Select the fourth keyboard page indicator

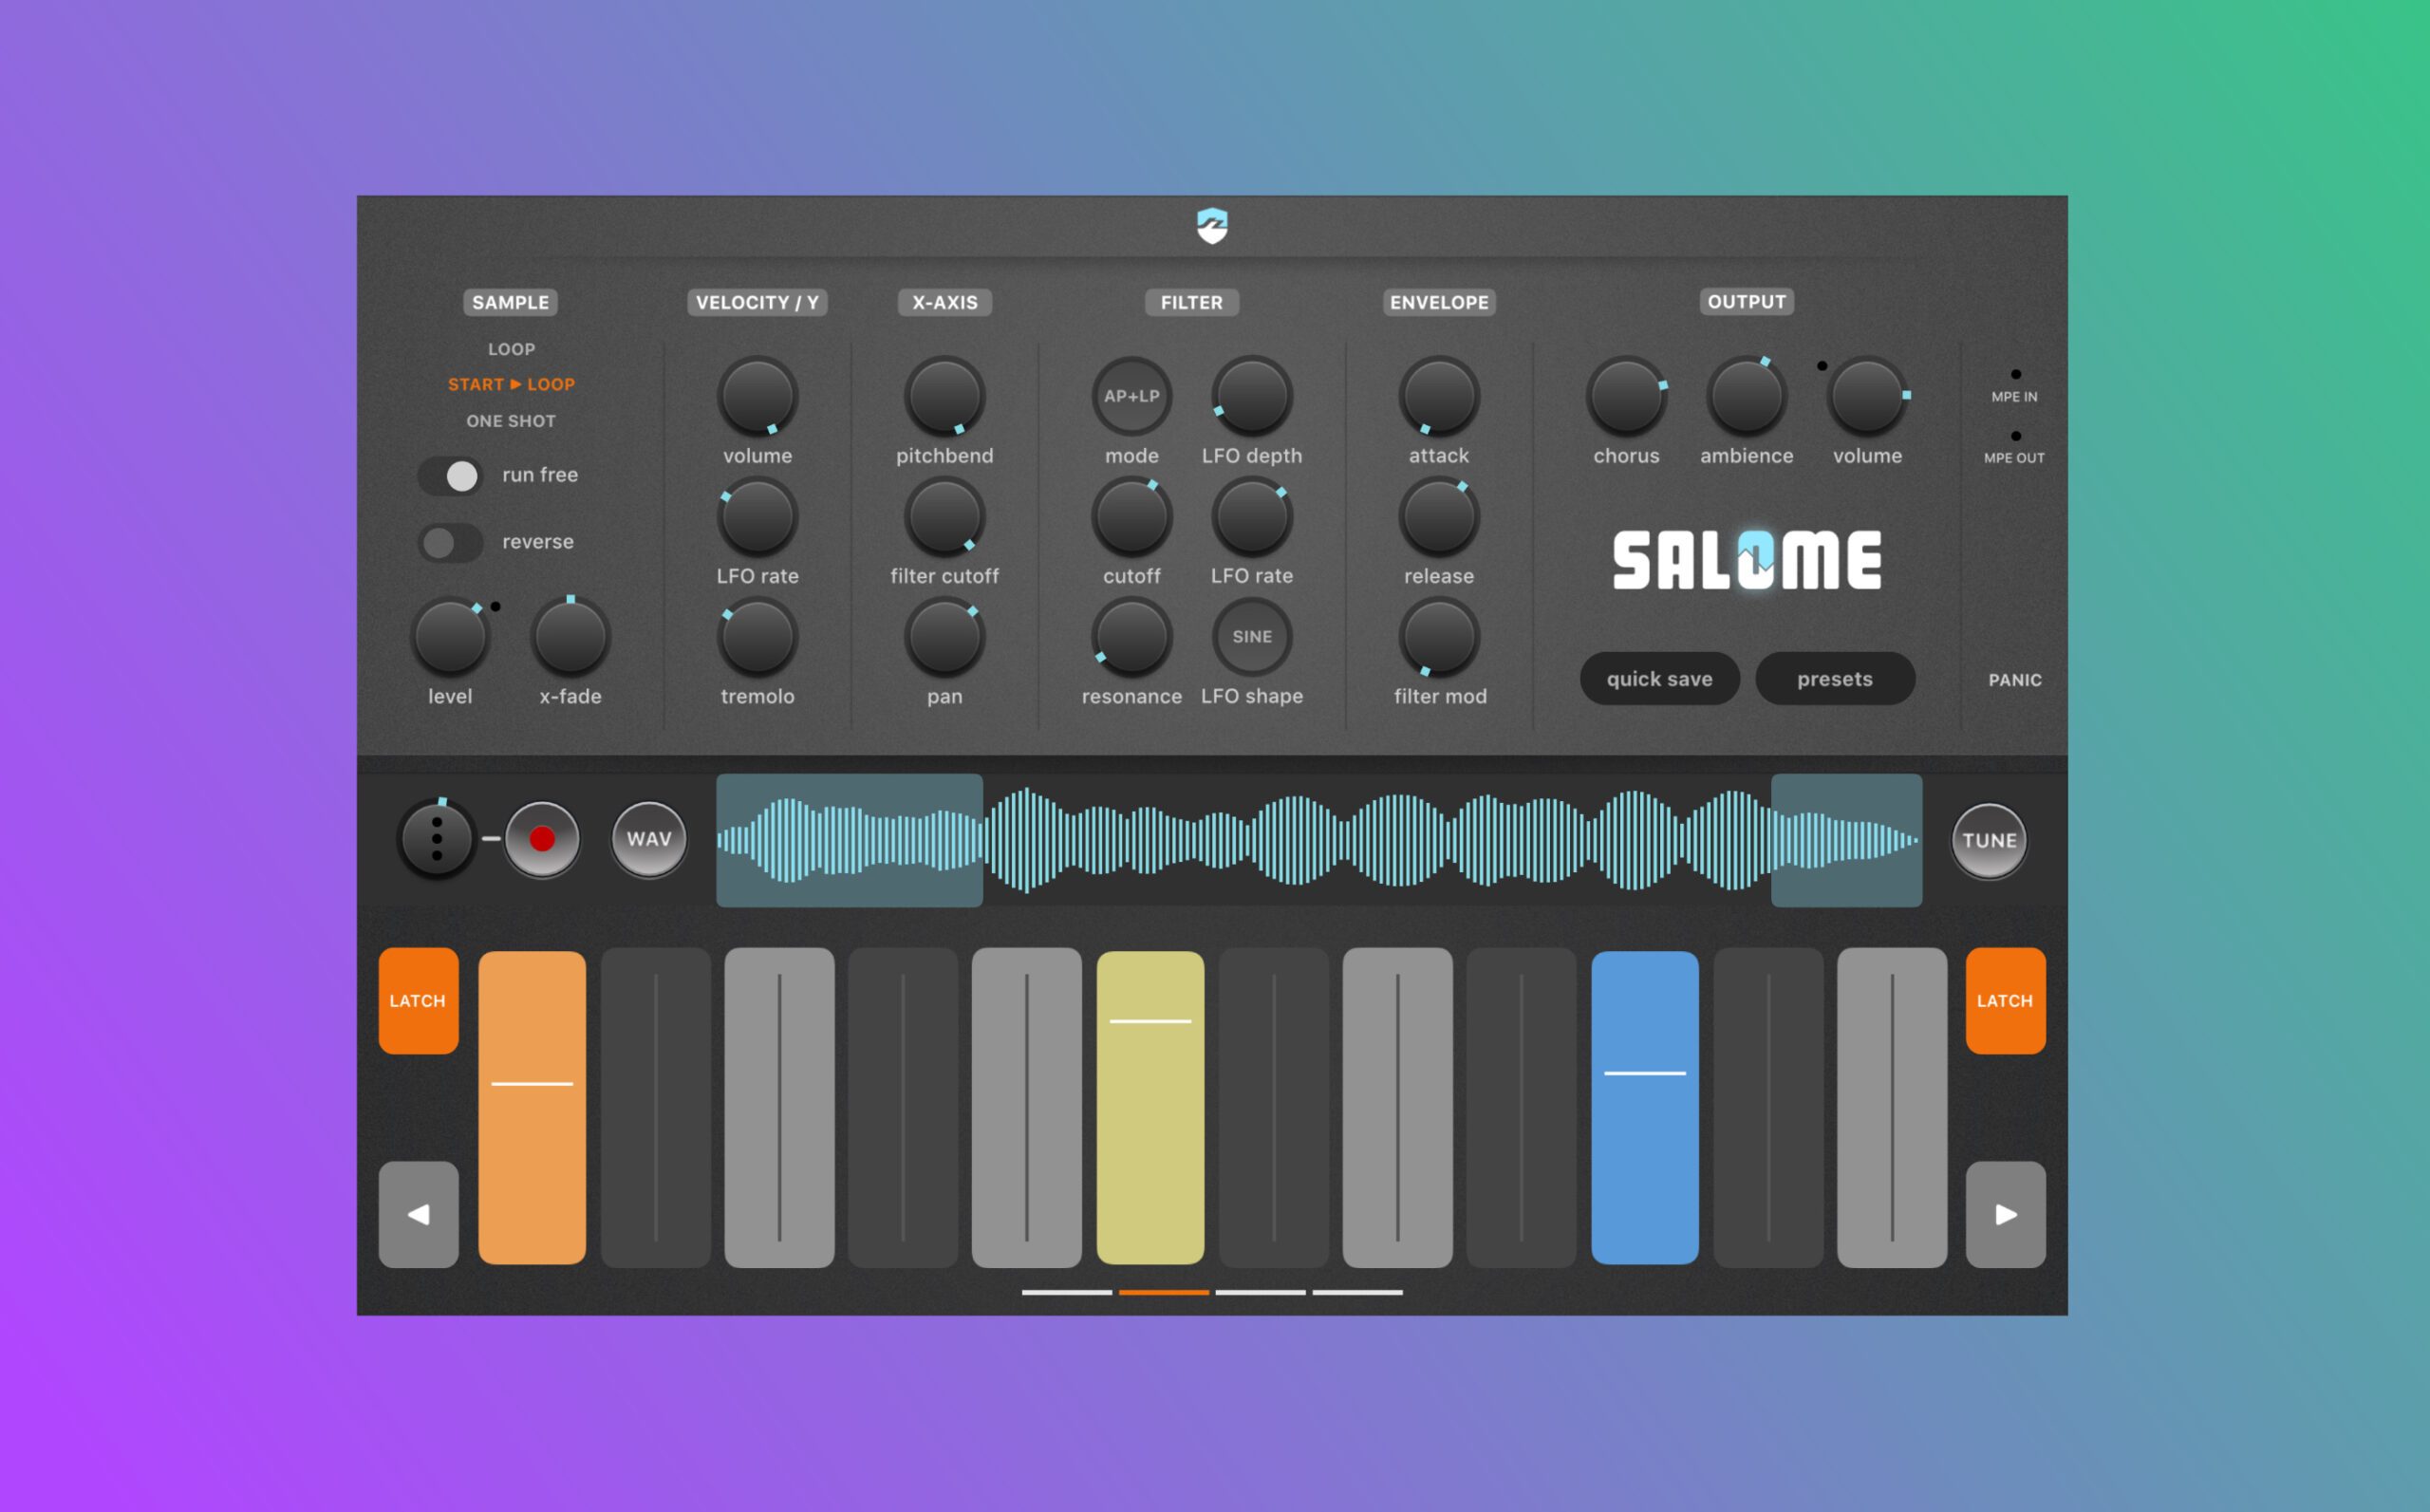1357,1293
